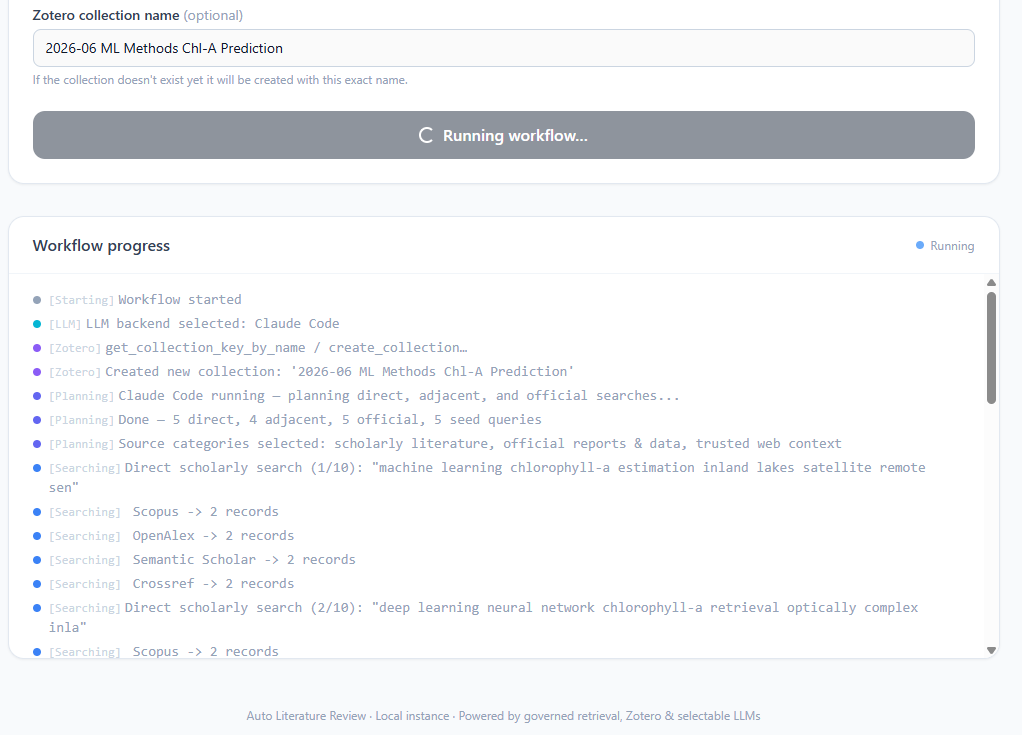The image size is (1022, 735).
Task: Click the gray dot beside Workflow started
Action: (x=37, y=300)
